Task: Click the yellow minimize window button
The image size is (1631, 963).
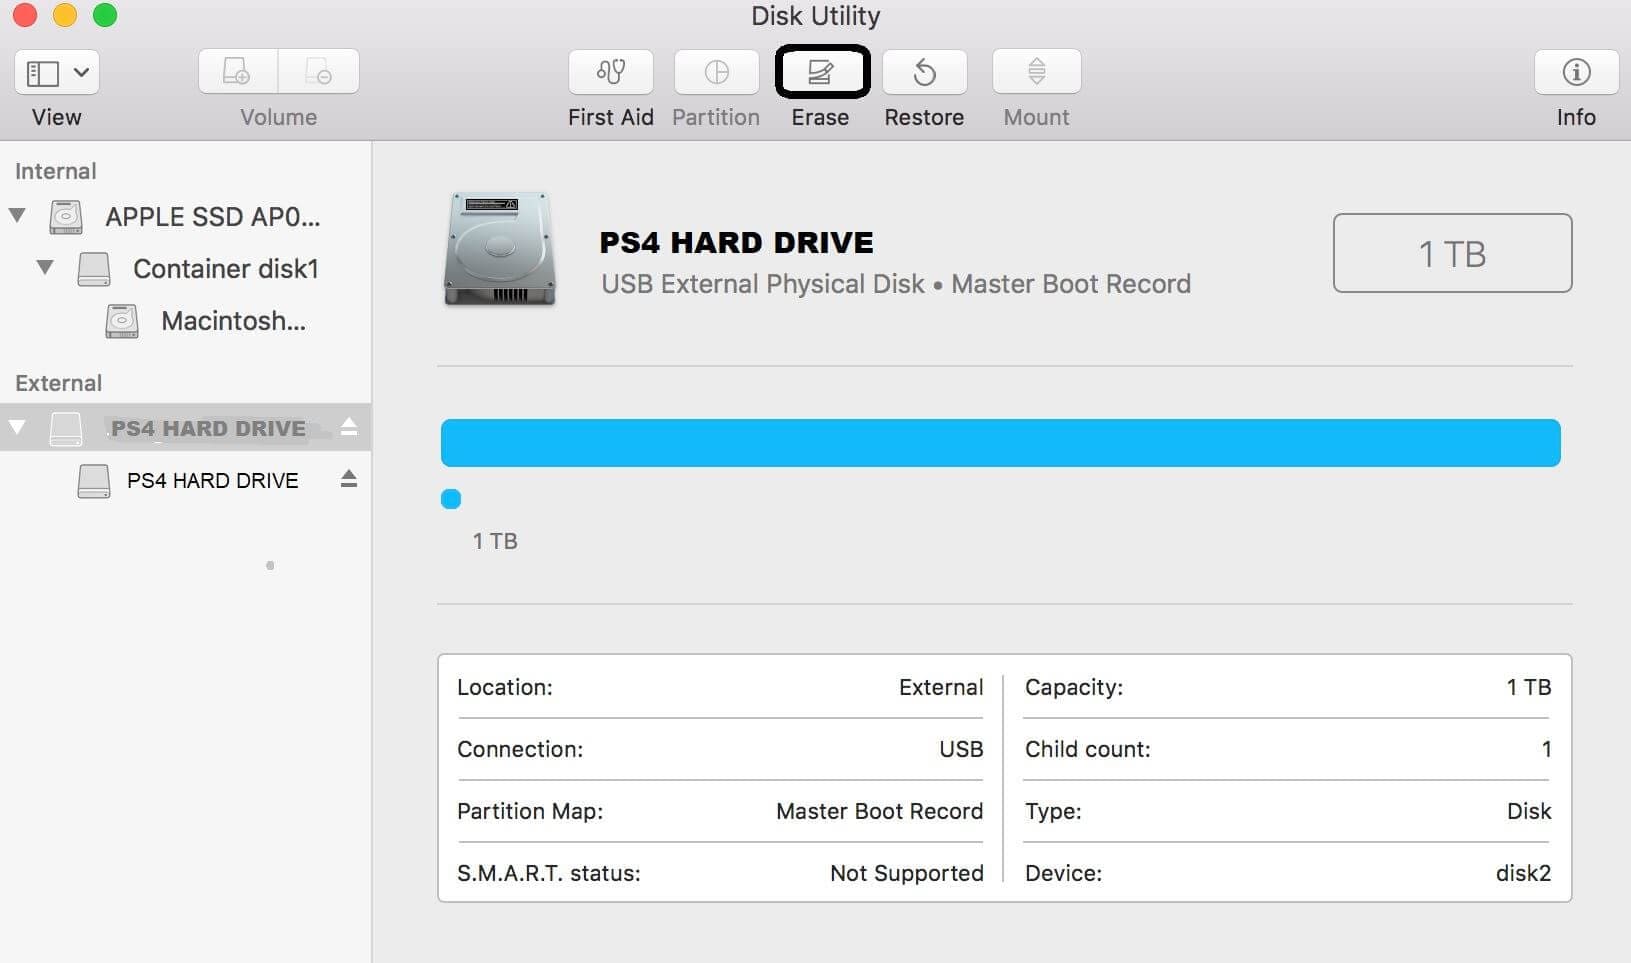Action: (64, 15)
